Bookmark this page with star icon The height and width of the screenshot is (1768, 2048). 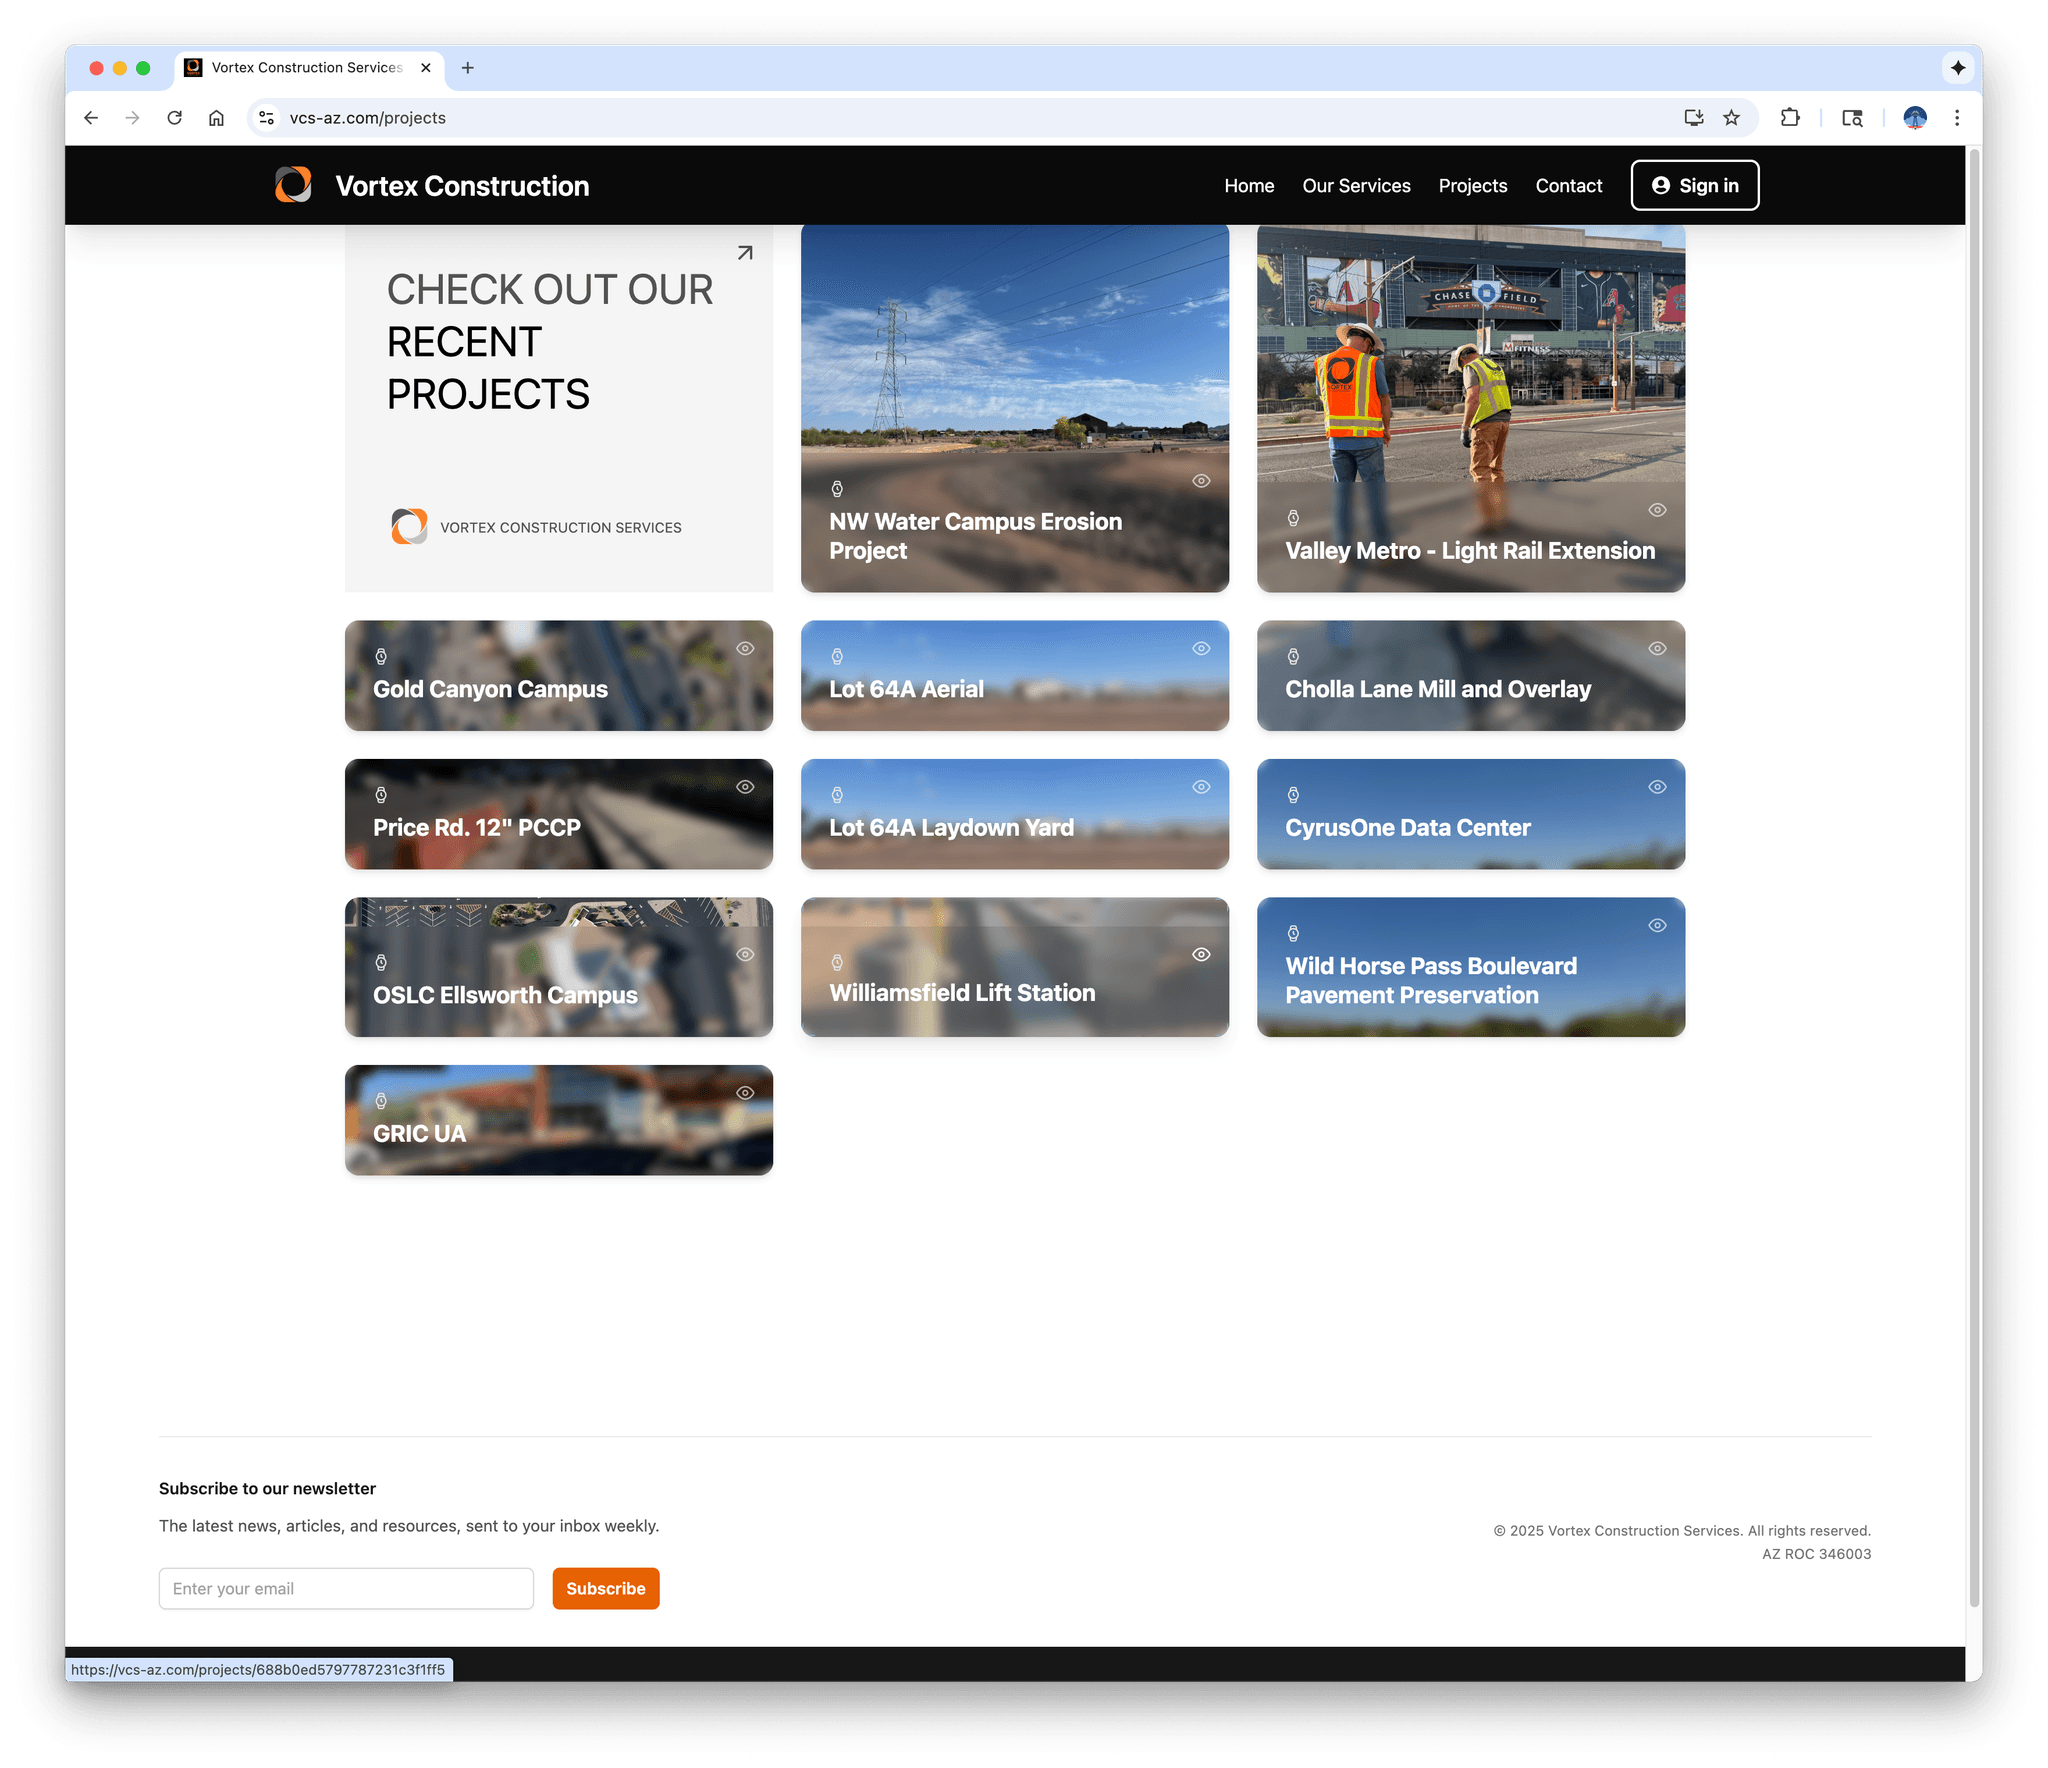(x=1731, y=118)
